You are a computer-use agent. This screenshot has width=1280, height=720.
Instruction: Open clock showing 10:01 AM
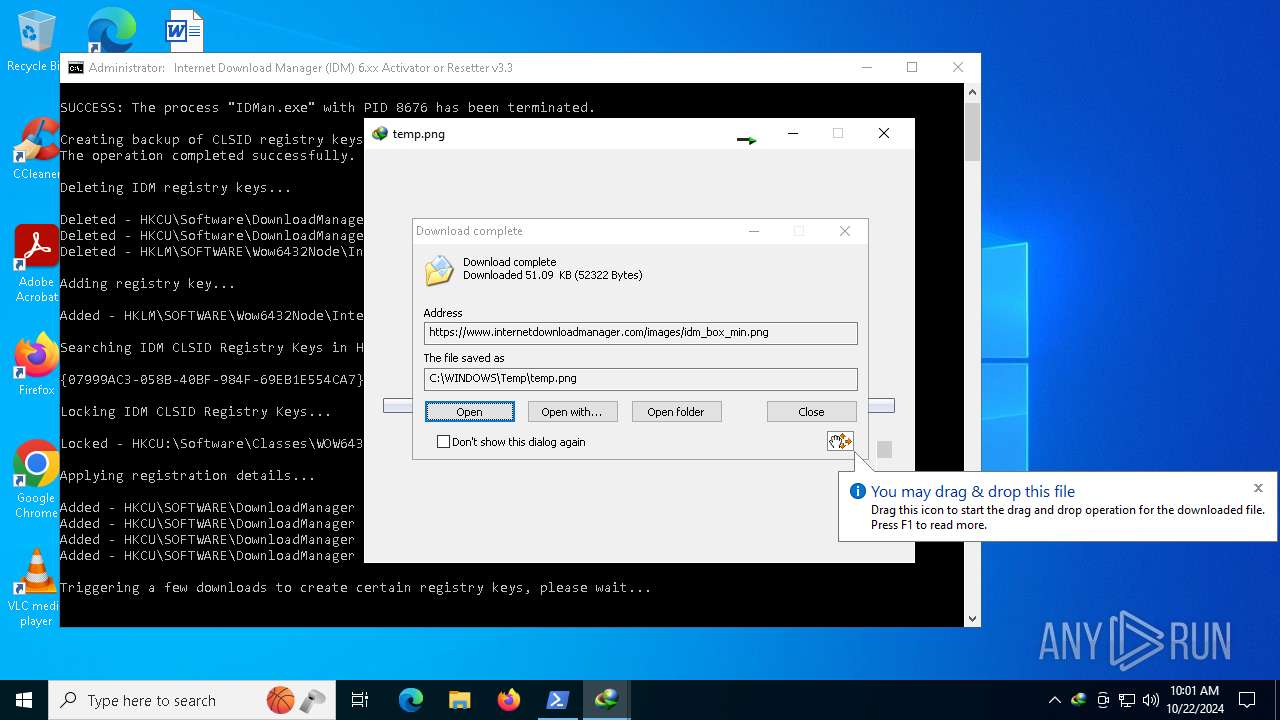1195,700
